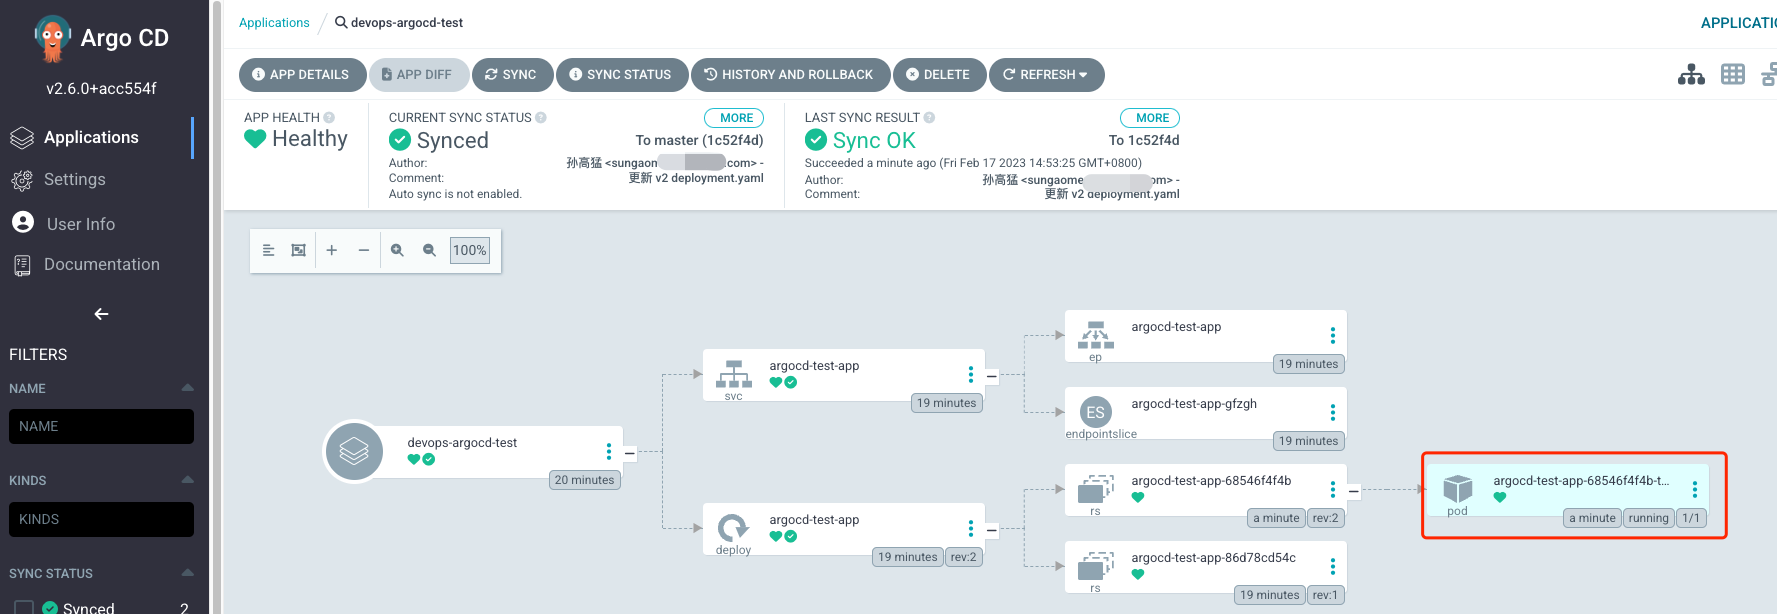The height and width of the screenshot is (614, 1777).
Task: Select the devops-argocd-test application node icon
Action: [354, 452]
